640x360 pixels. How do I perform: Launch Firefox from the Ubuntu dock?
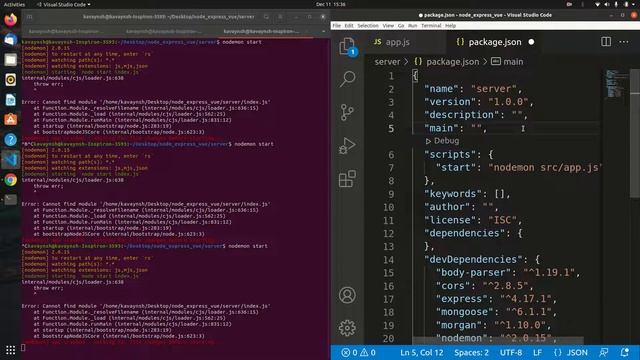[11, 20]
